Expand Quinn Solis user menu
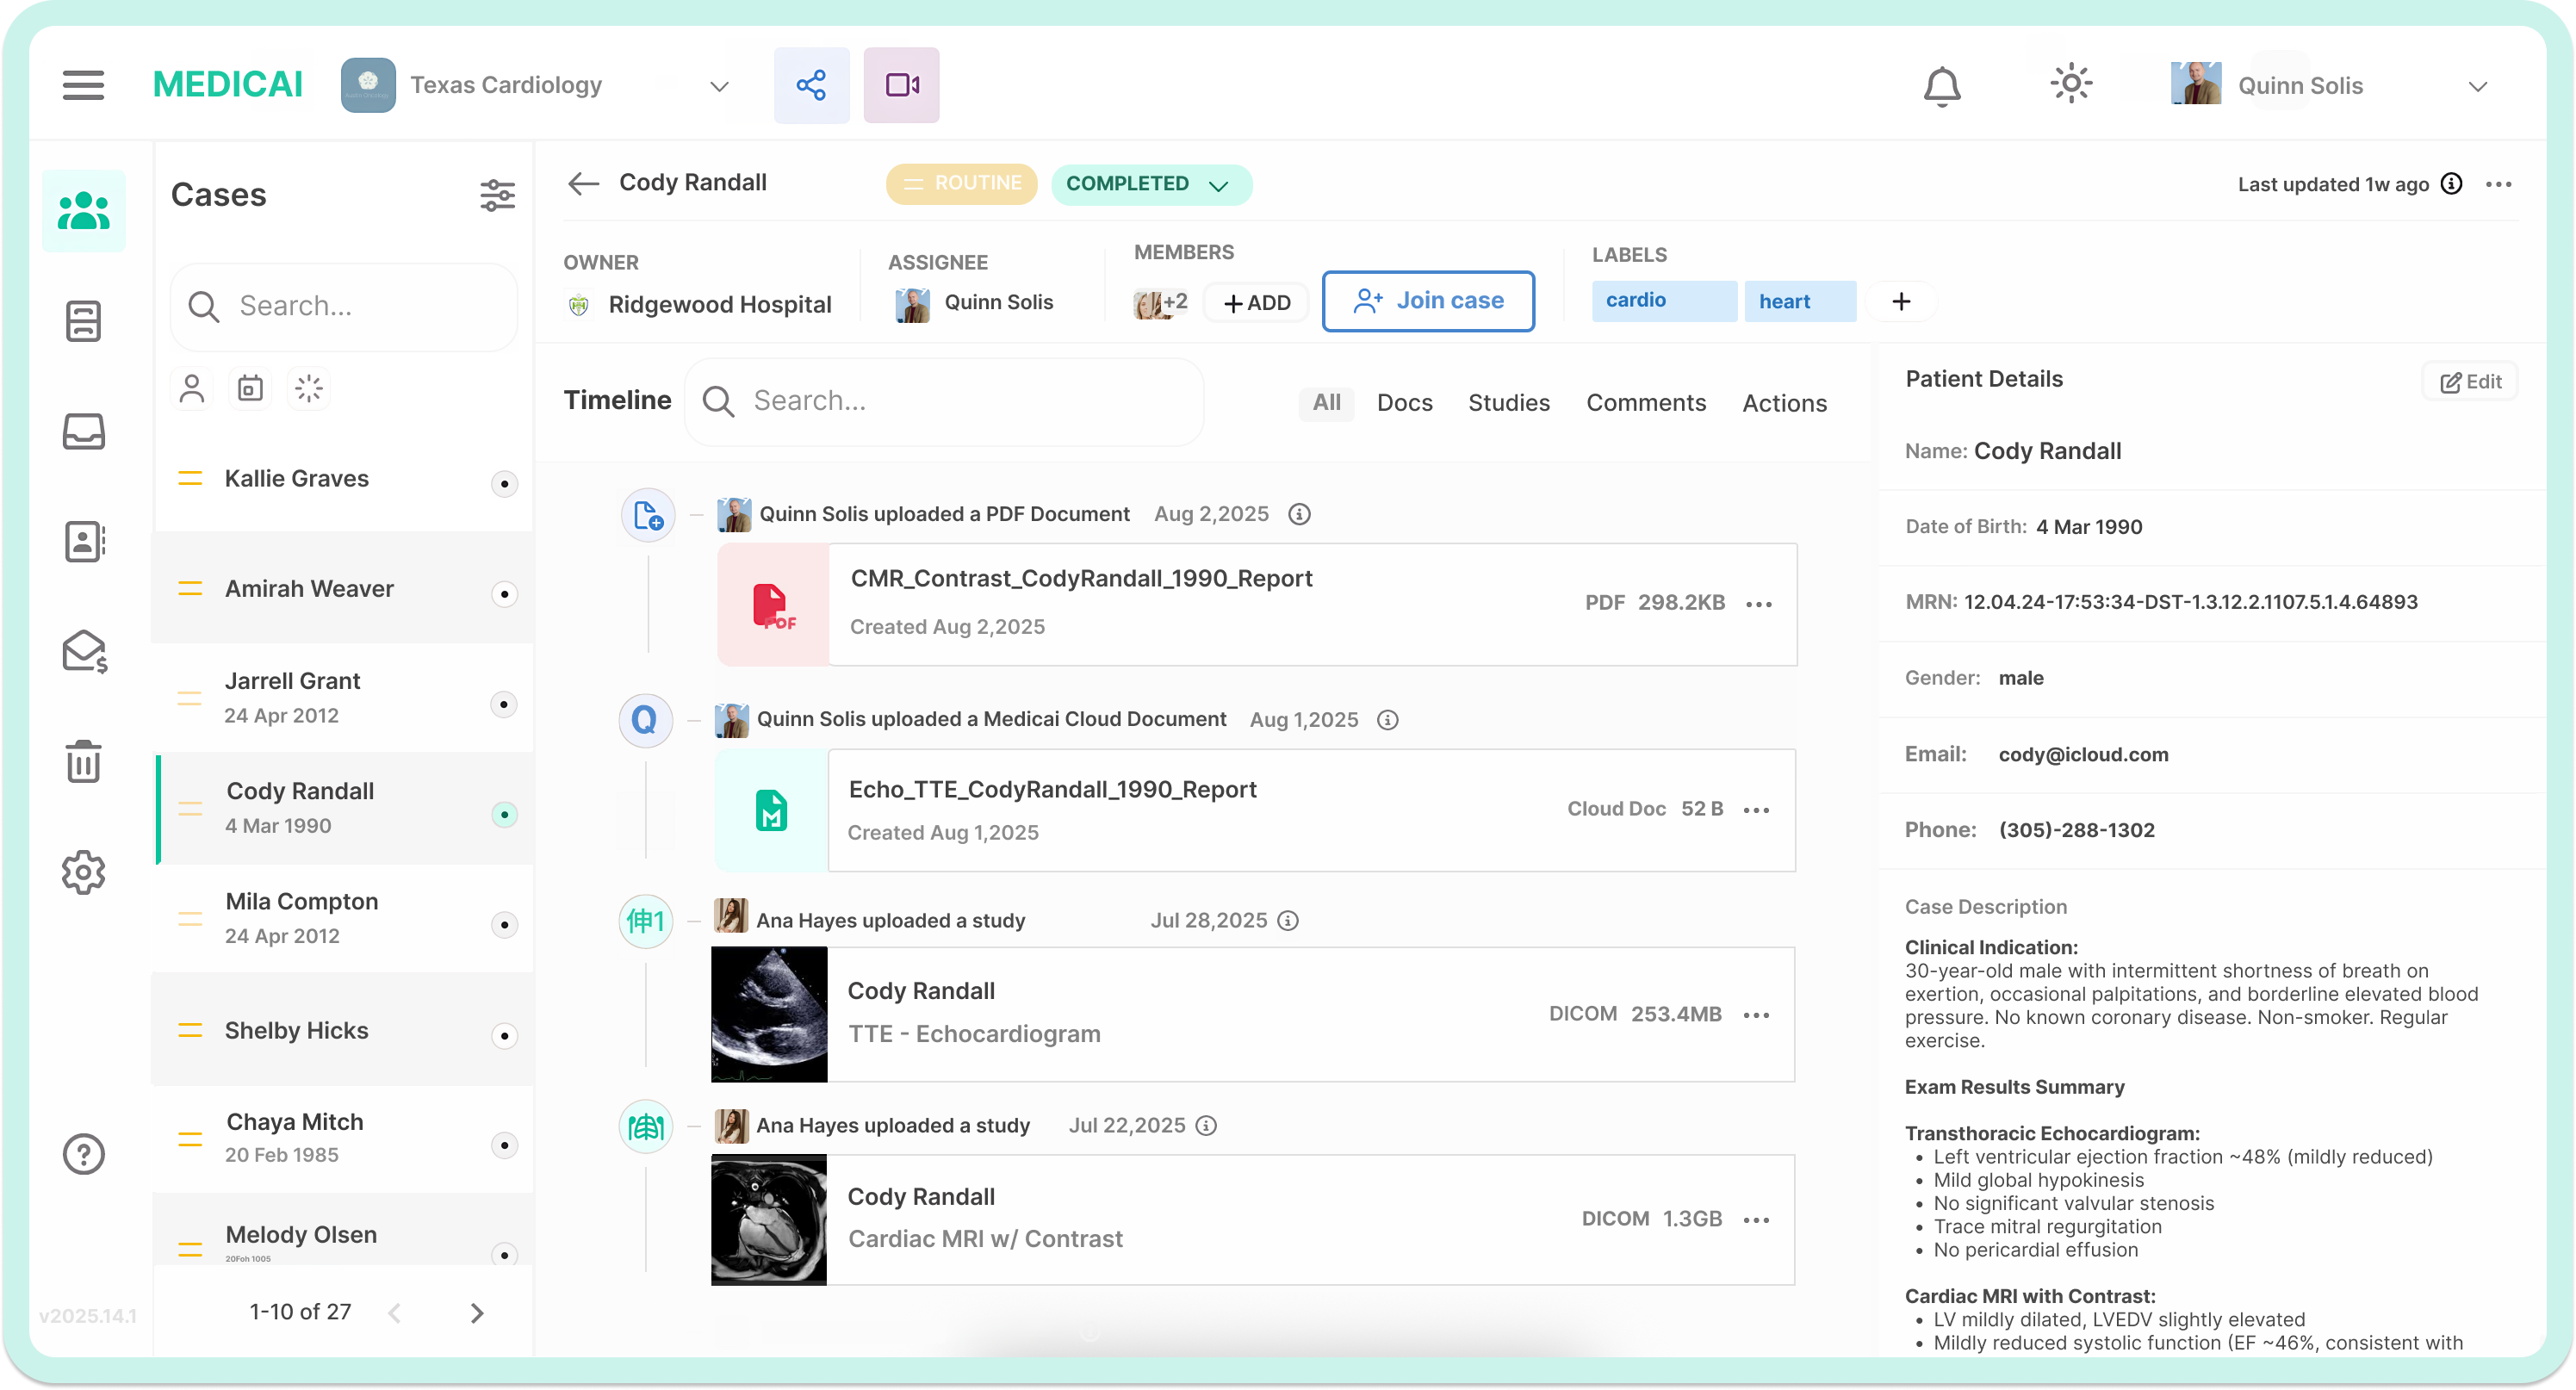This screenshot has width=2576, height=1390. pyautogui.click(x=2477, y=86)
